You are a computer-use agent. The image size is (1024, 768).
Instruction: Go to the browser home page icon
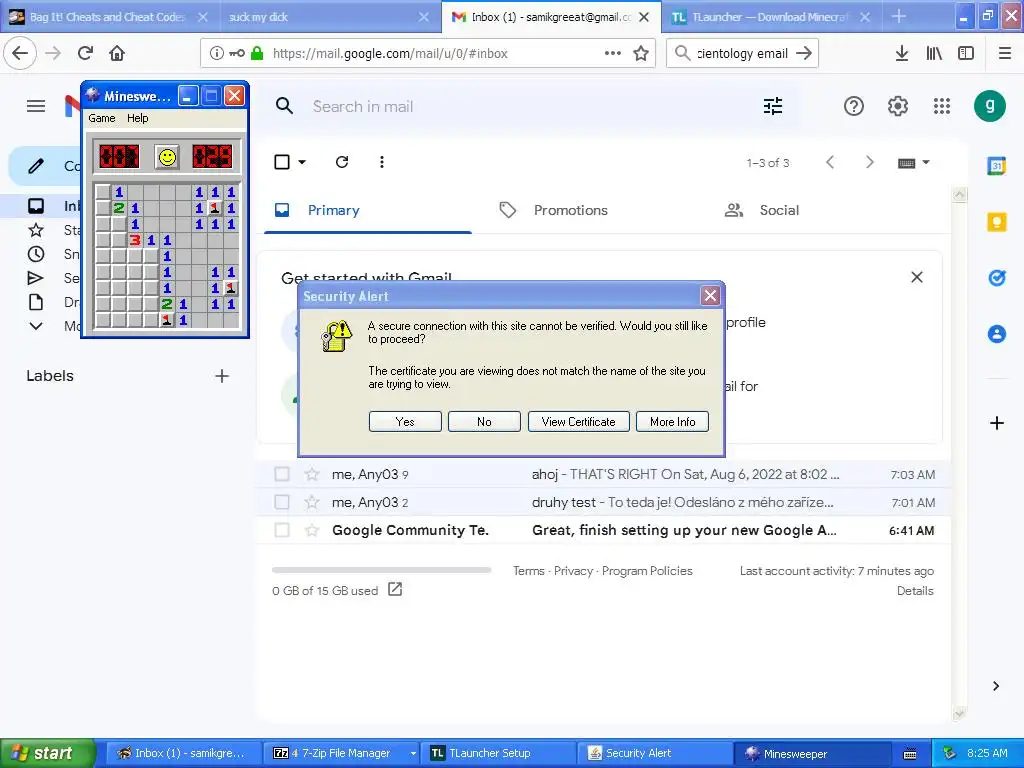[x=117, y=53]
